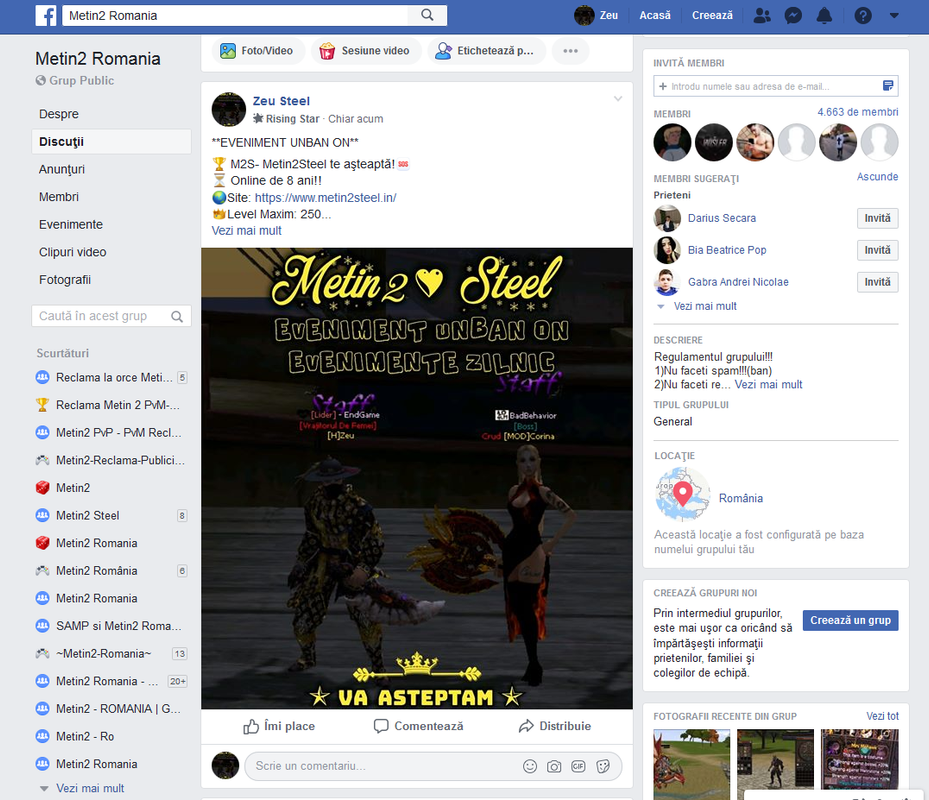929x800 pixels.
Task: Click the Etichetează p... option
Action: click(486, 51)
